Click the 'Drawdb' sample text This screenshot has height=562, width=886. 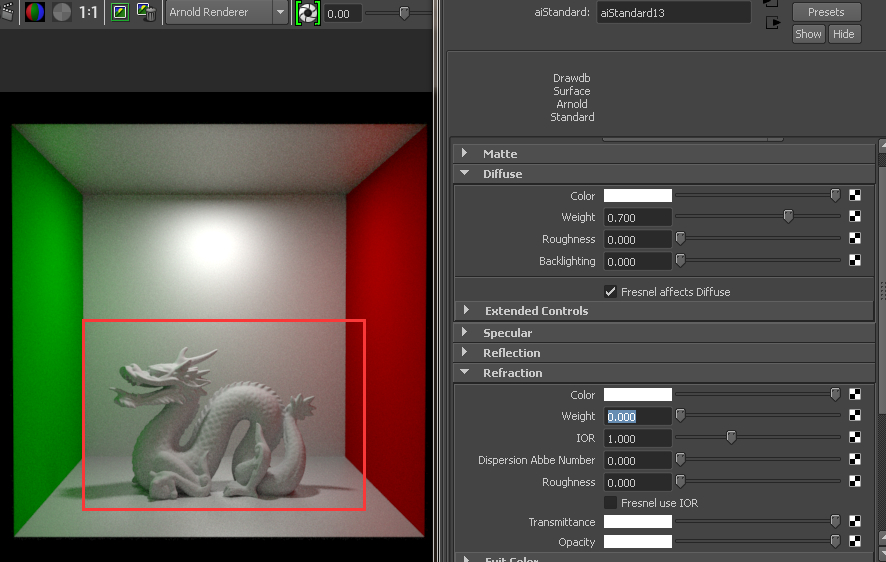pos(571,78)
